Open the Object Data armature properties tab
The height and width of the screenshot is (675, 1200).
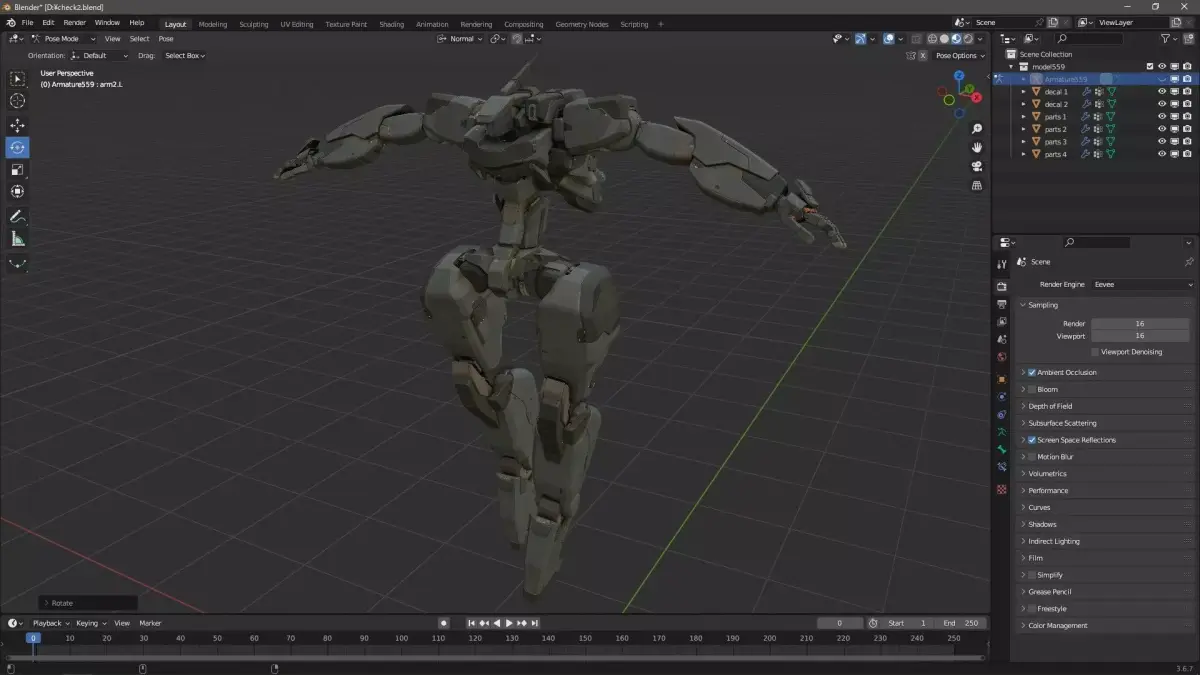(x=1002, y=432)
